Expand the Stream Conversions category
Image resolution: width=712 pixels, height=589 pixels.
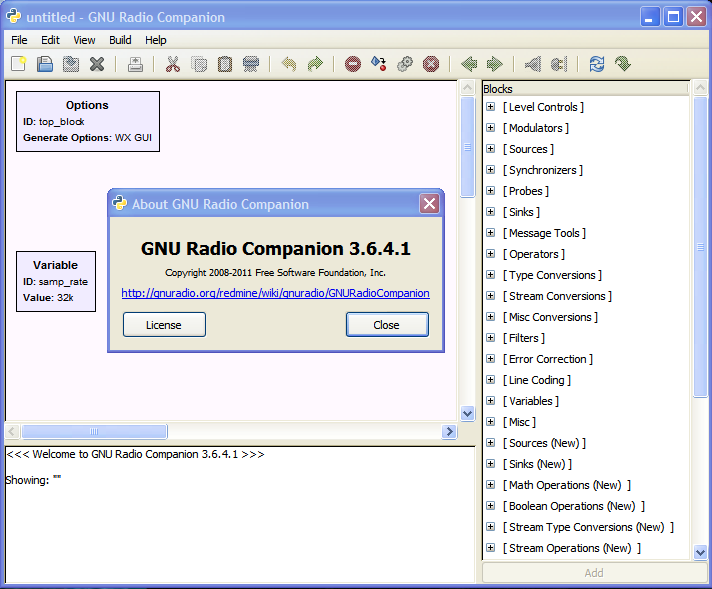pyautogui.click(x=490, y=296)
